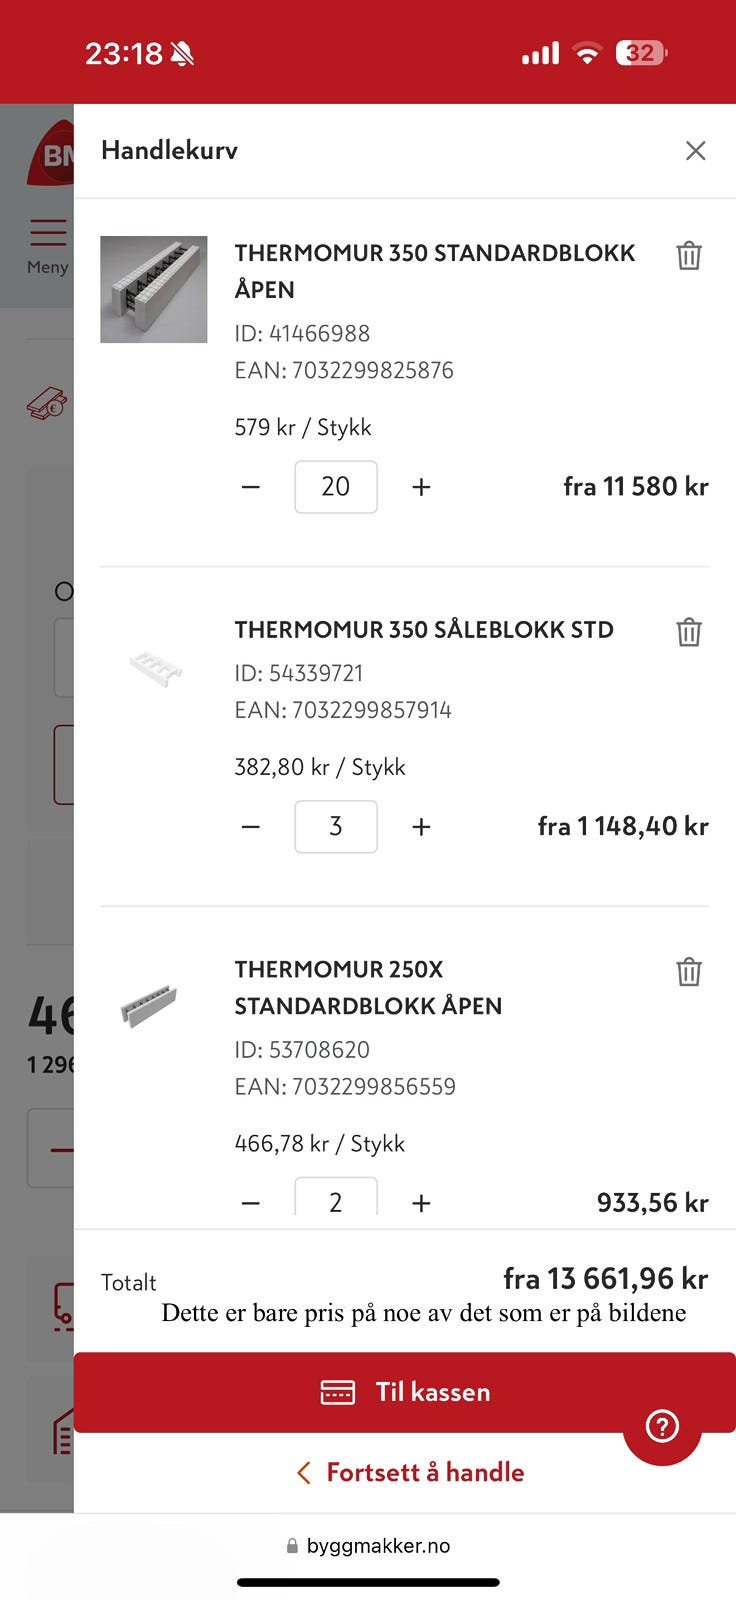
Task: Open Thermomur 350 Standardblokk product thumbnail
Action: [154, 290]
